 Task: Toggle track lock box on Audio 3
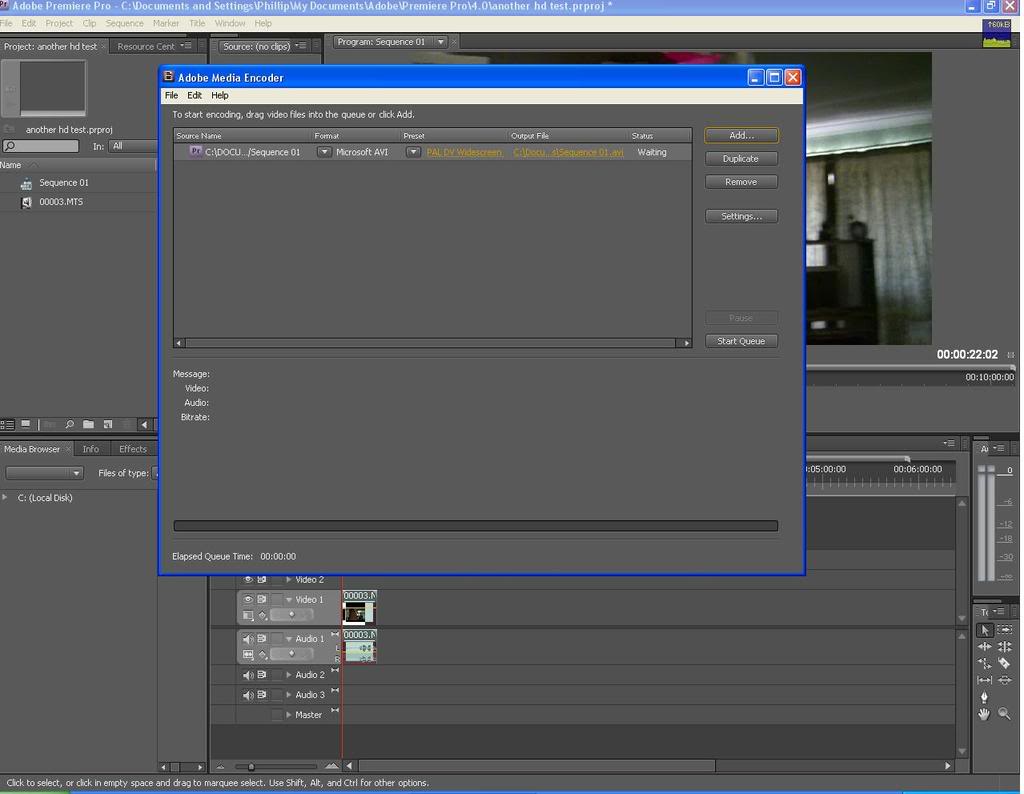[277, 695]
